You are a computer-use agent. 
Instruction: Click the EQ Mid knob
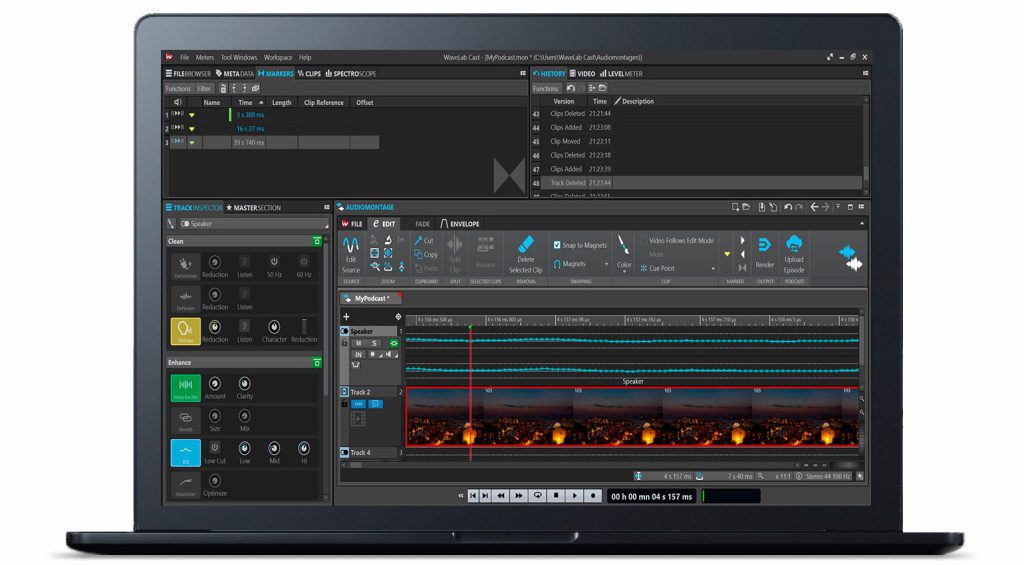pyautogui.click(x=274, y=448)
